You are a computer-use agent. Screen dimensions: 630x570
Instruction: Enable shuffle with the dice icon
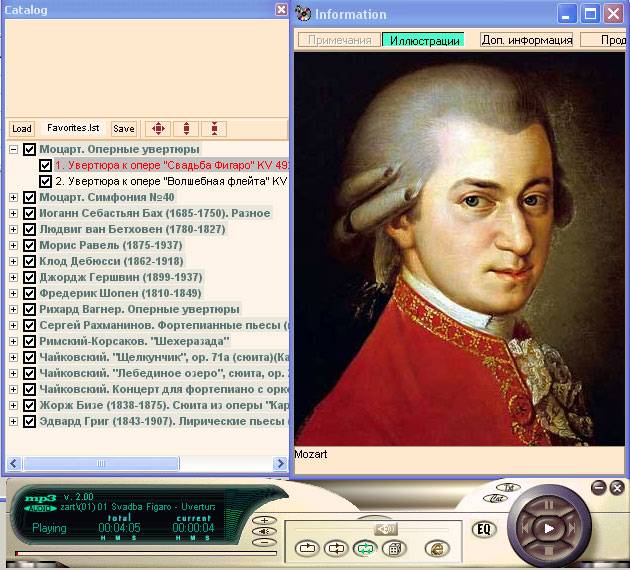[394, 548]
